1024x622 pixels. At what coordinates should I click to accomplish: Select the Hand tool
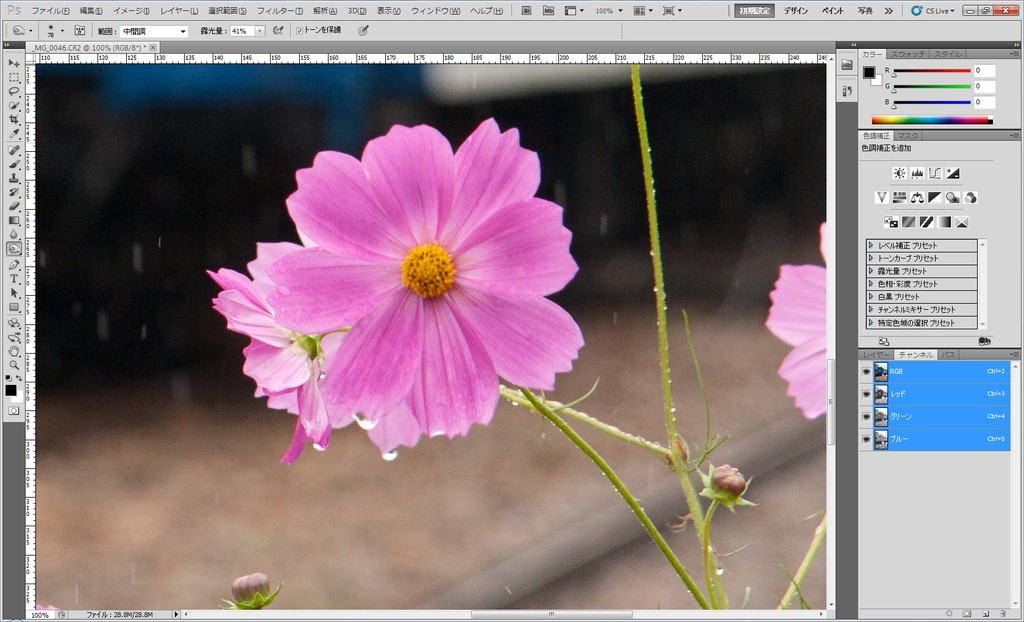pos(14,352)
